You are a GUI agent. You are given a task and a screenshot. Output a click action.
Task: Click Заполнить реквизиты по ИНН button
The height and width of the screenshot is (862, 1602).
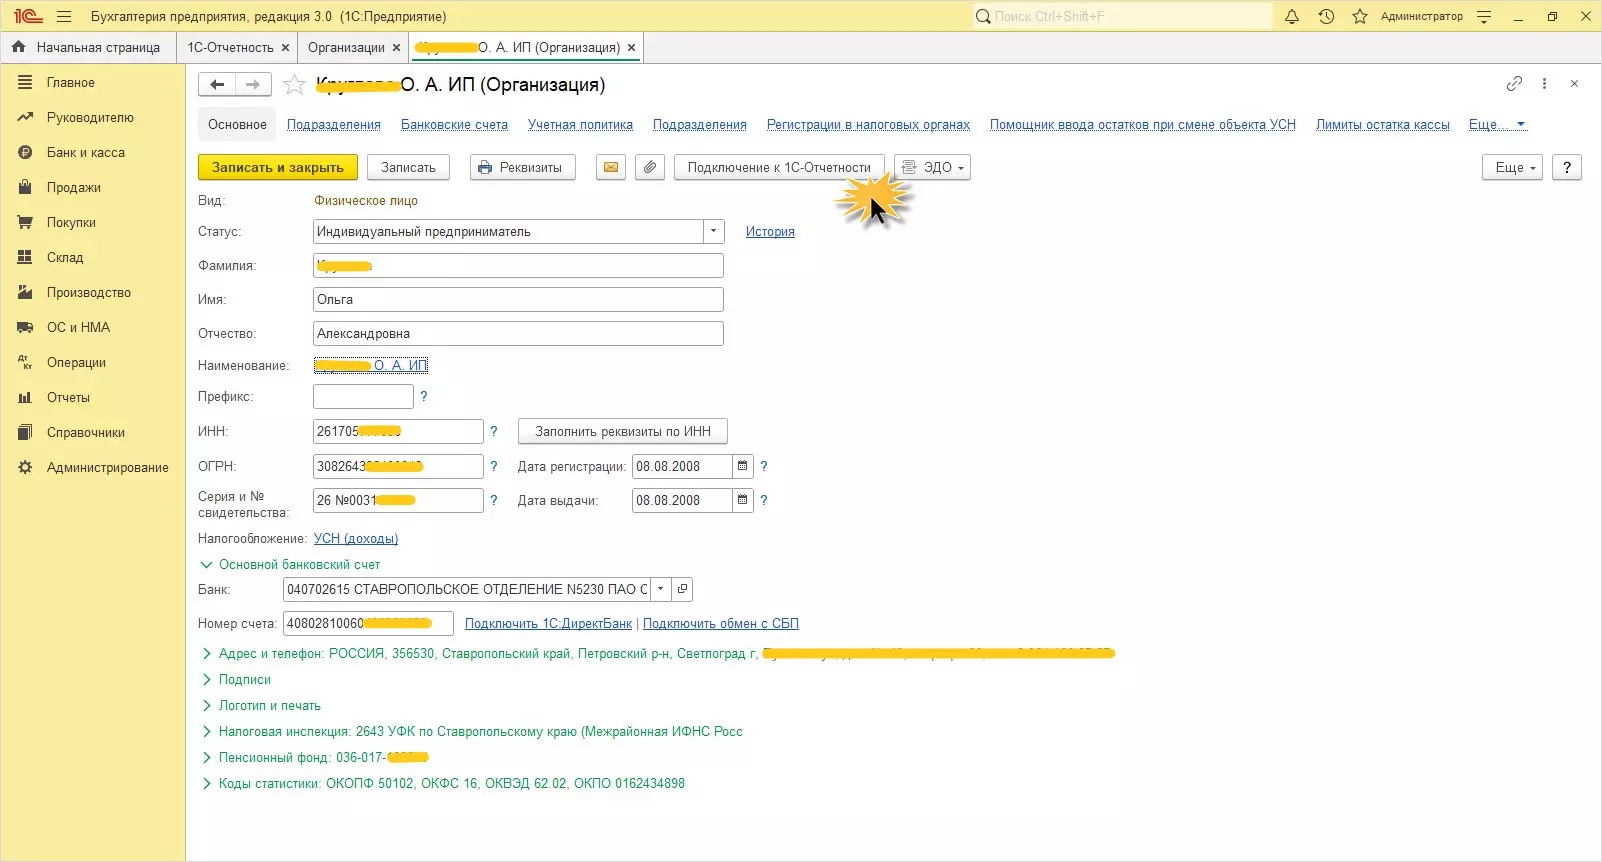pos(622,432)
